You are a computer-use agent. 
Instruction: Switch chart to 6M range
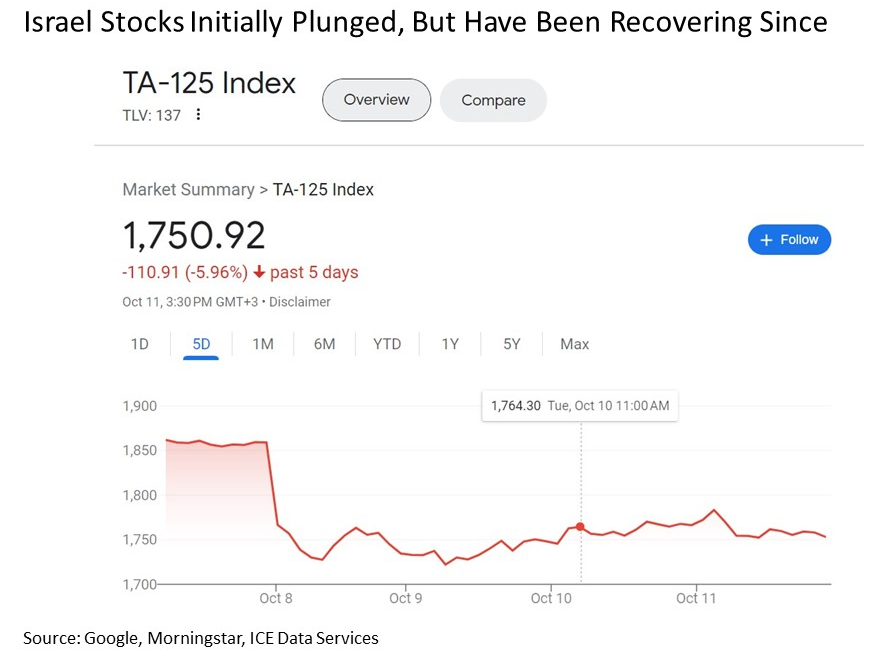[324, 344]
